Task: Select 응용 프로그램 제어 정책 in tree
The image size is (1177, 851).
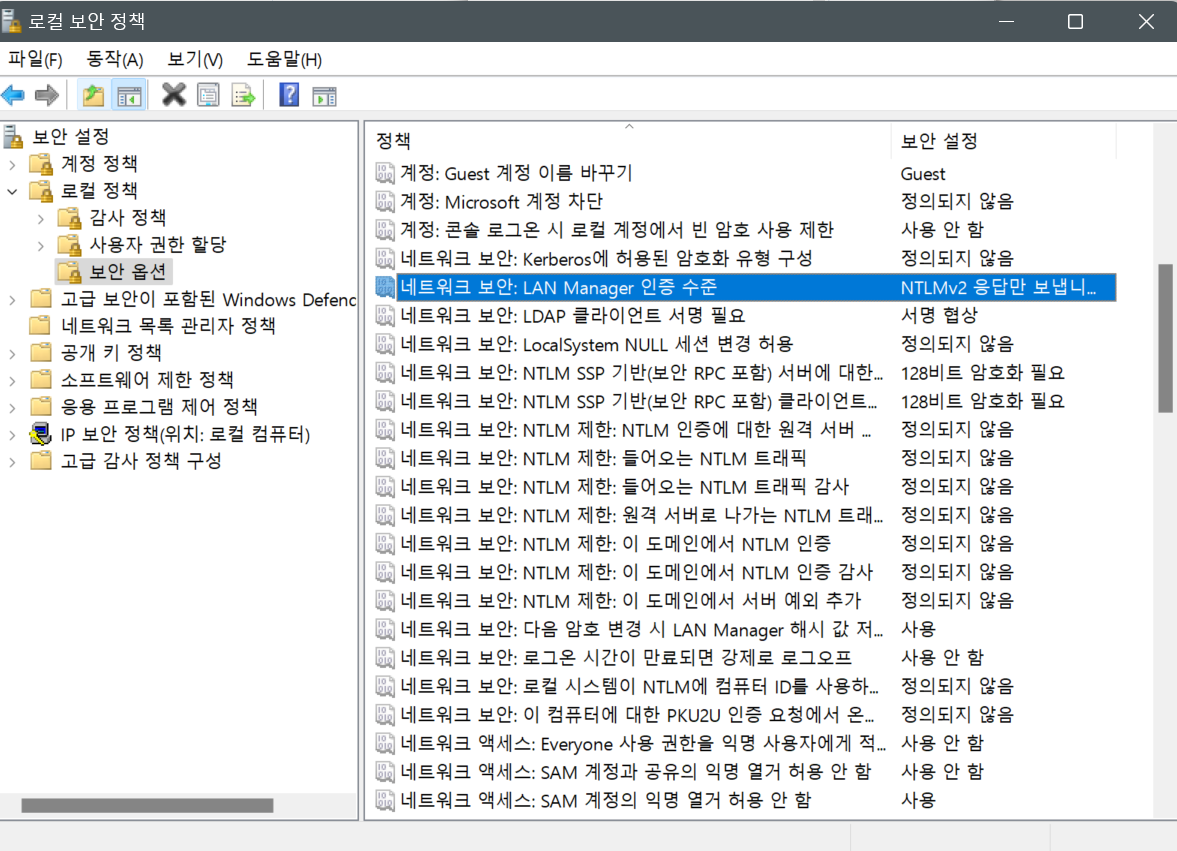Action: click(x=159, y=407)
